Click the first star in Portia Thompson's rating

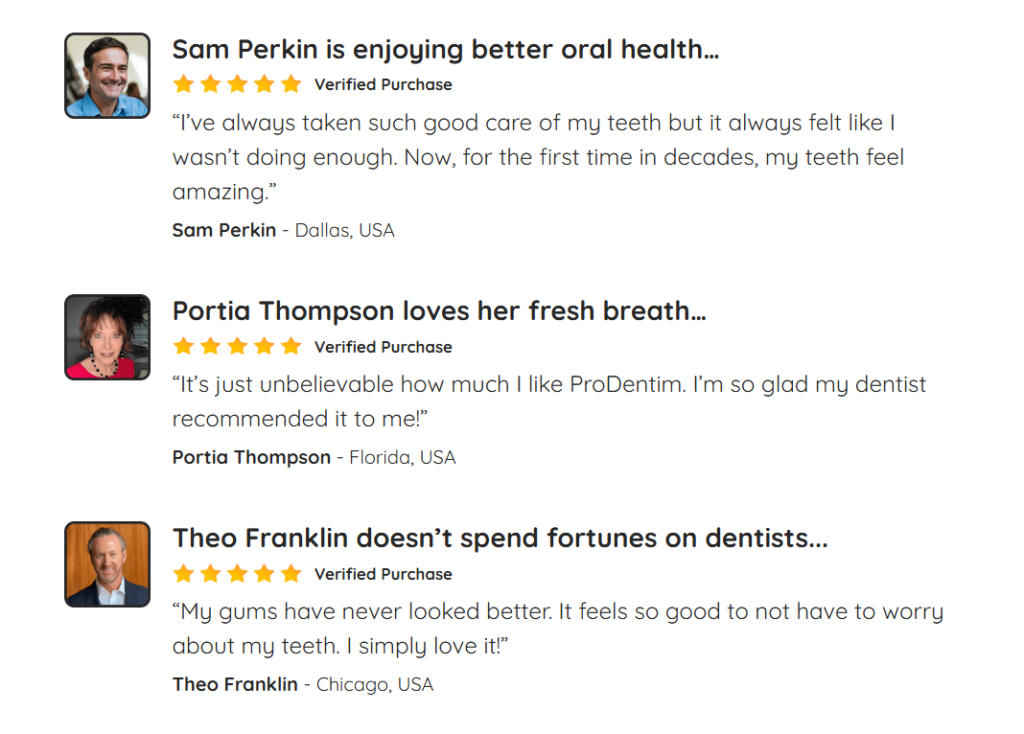[183, 346]
